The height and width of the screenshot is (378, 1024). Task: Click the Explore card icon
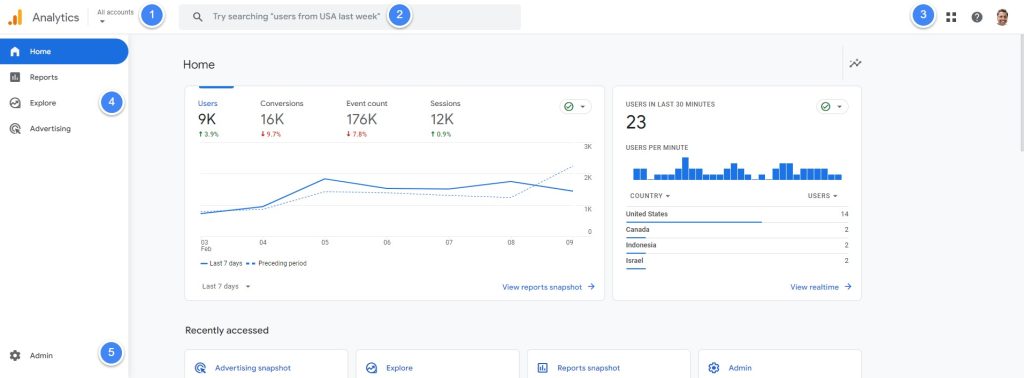372,368
